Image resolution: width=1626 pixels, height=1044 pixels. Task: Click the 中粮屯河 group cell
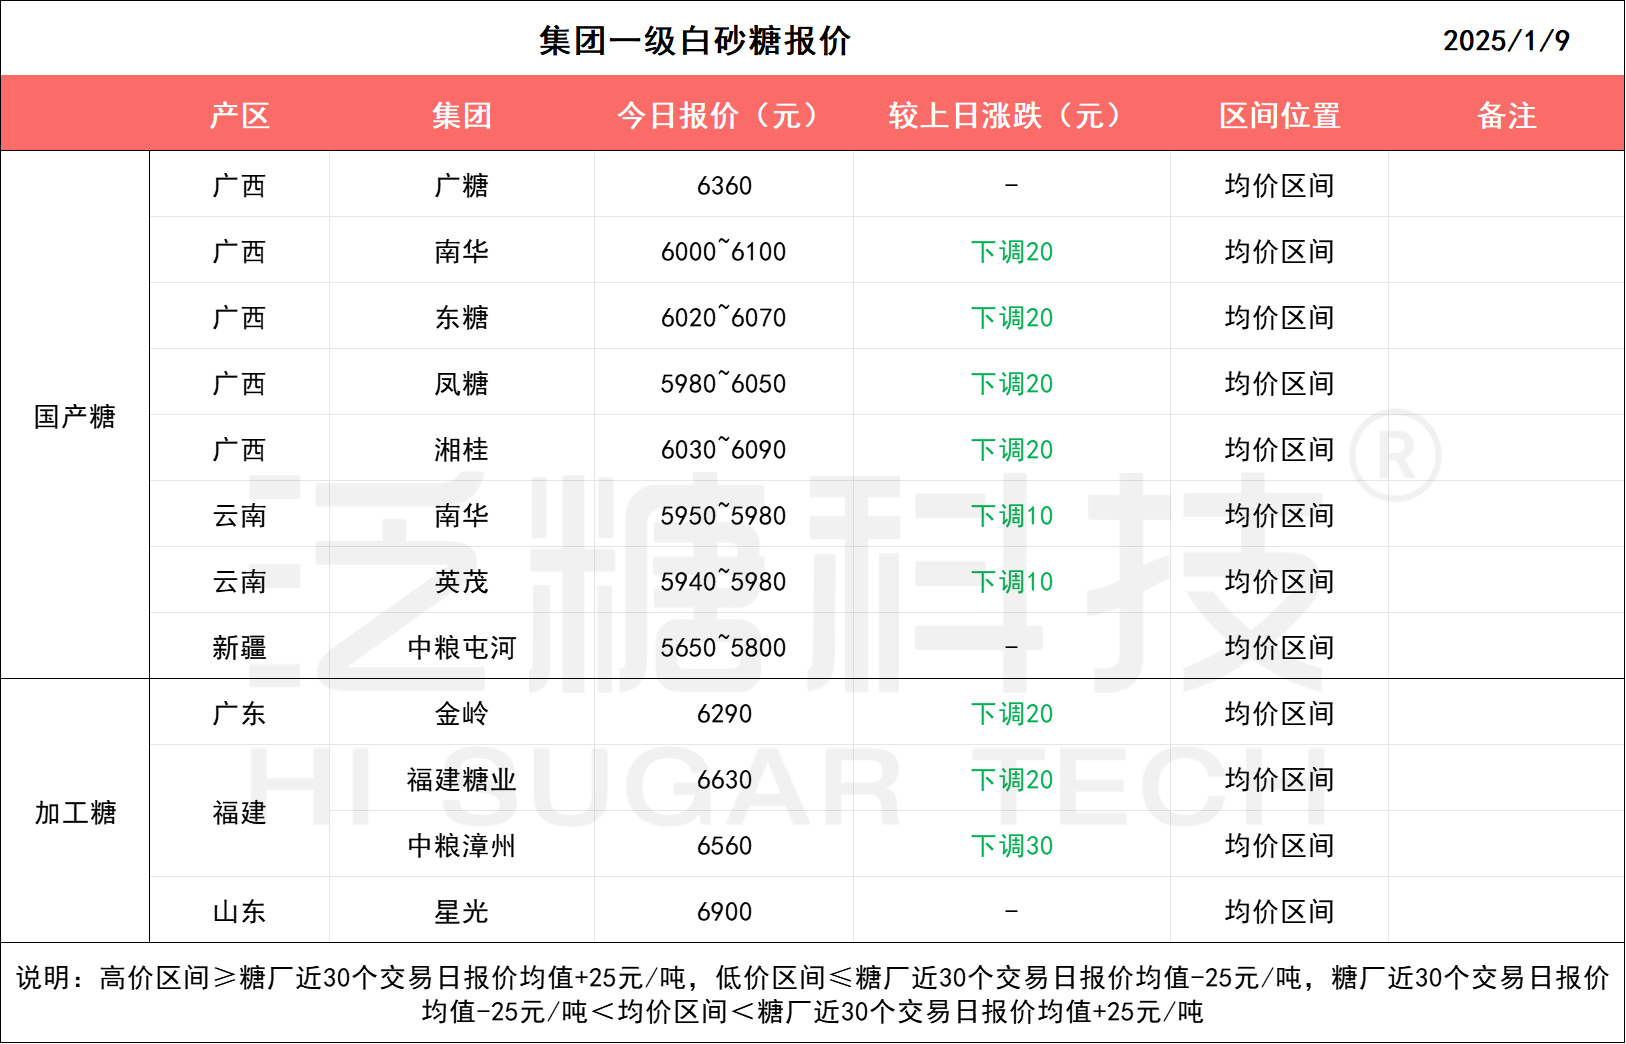coord(462,647)
